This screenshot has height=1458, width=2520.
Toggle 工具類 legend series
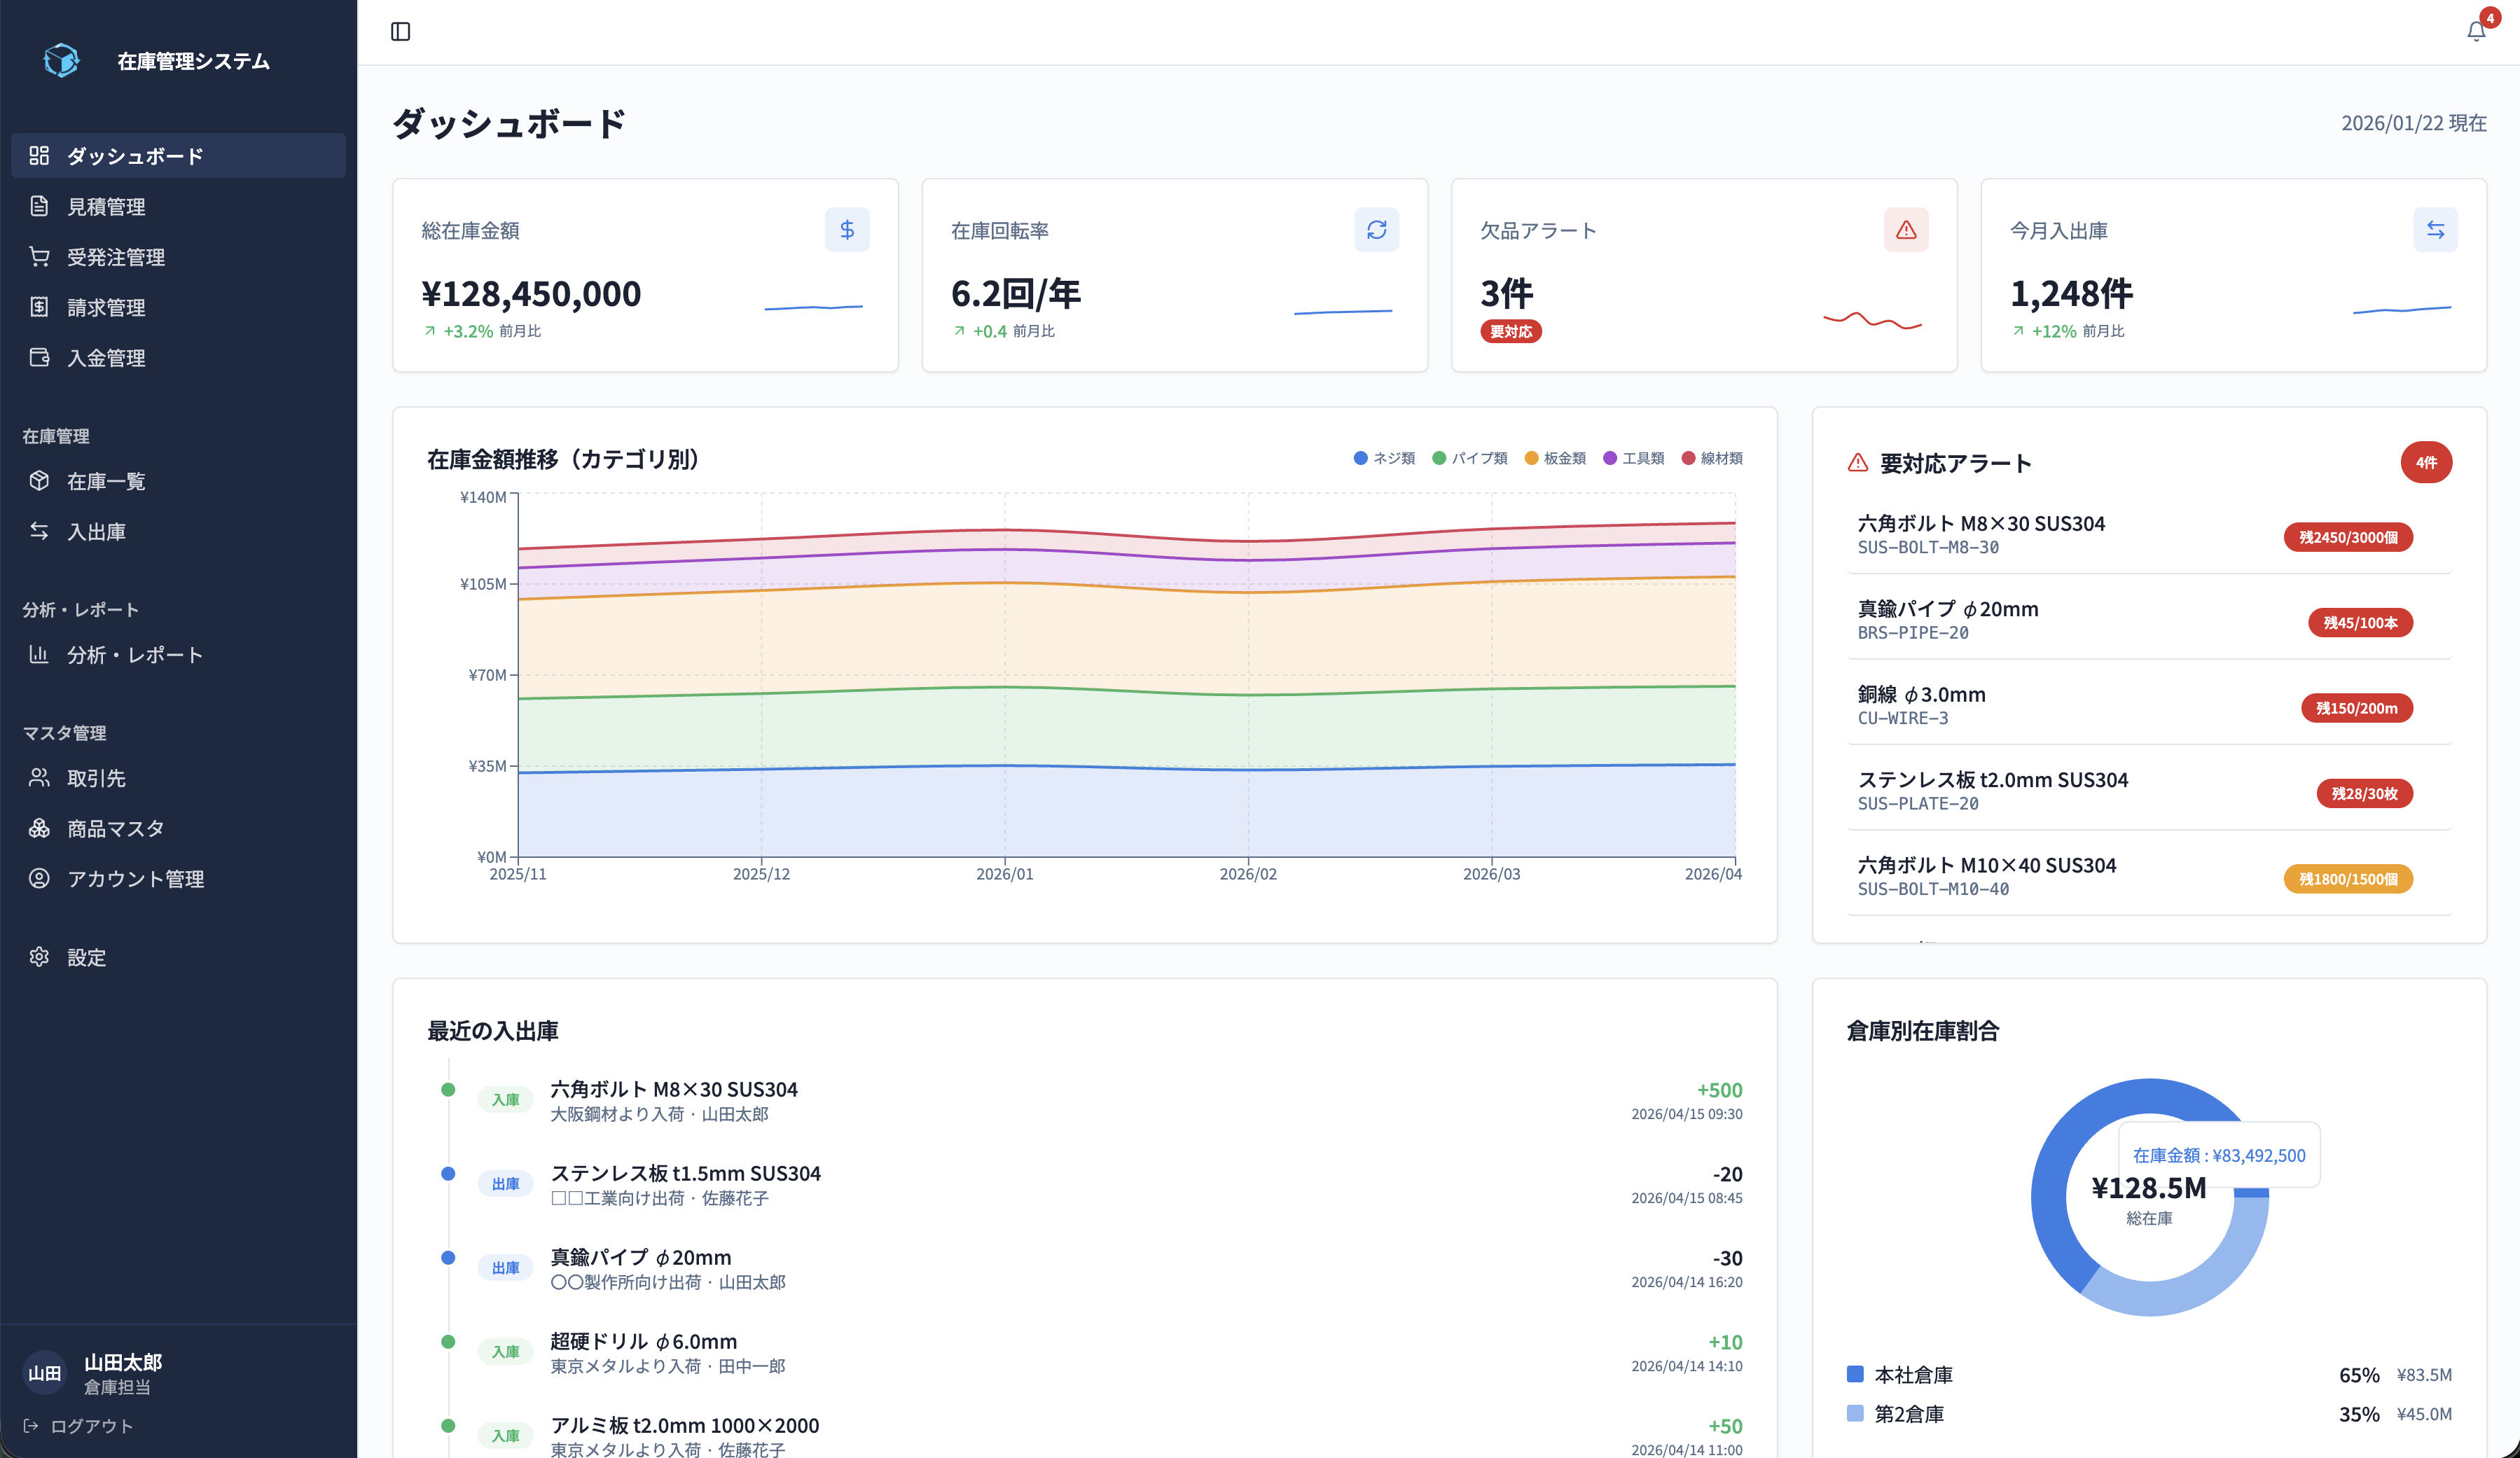[x=1633, y=458]
